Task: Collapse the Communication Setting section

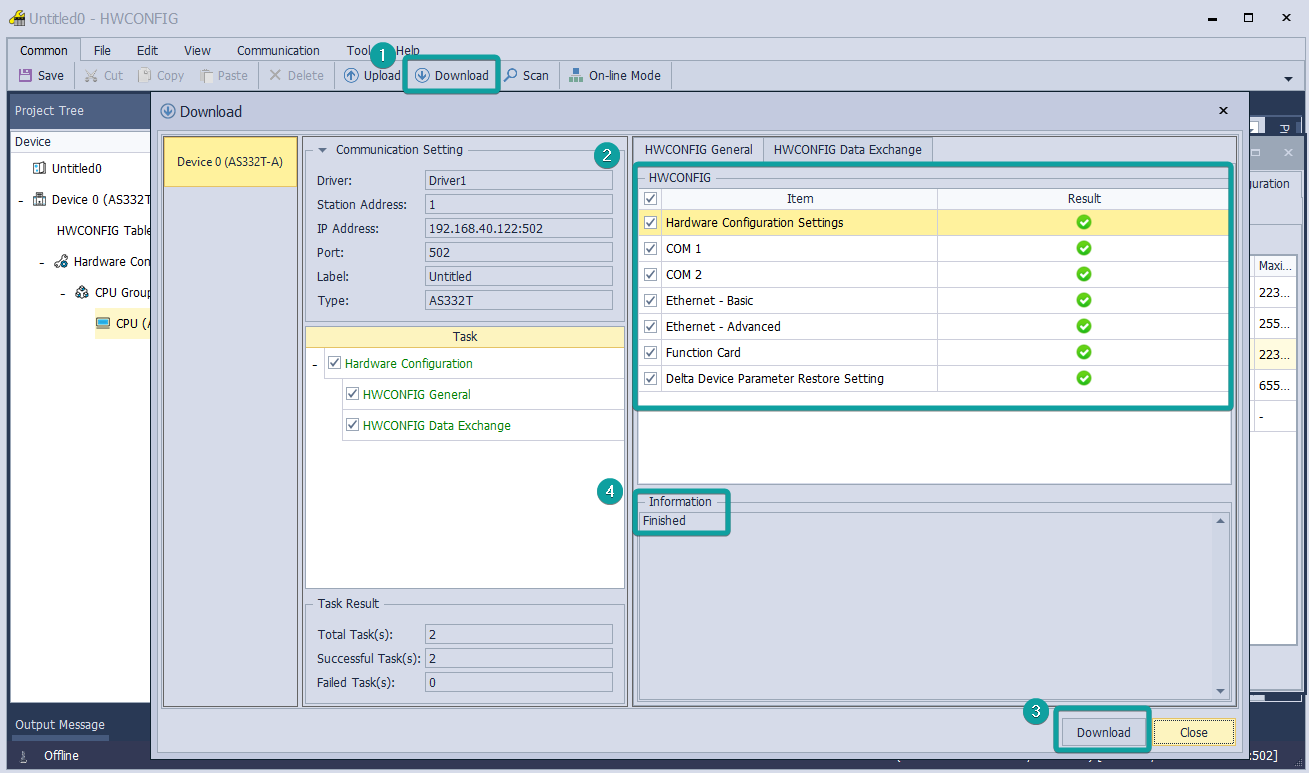Action: (323, 150)
